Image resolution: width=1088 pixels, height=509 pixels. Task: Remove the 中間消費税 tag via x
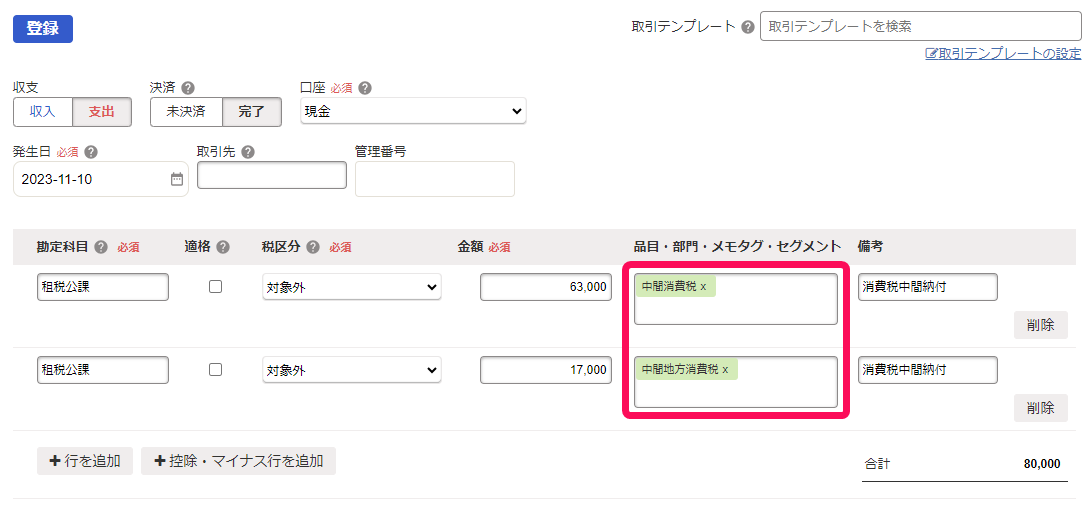[x=704, y=286]
